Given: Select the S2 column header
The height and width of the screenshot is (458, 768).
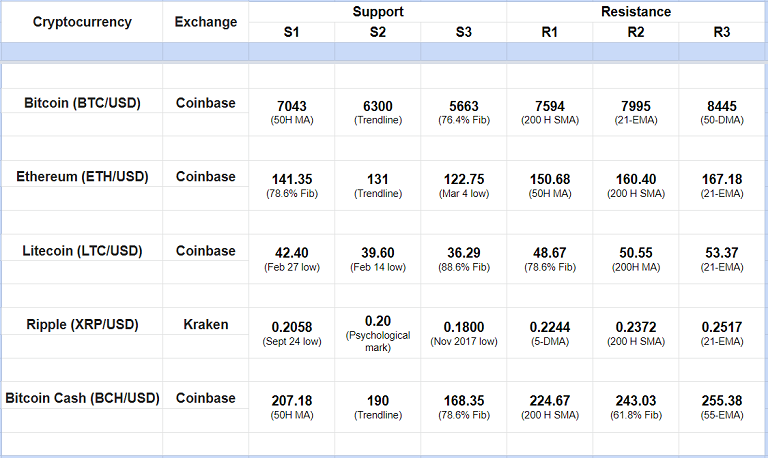Looking at the screenshot, I should (377, 32).
